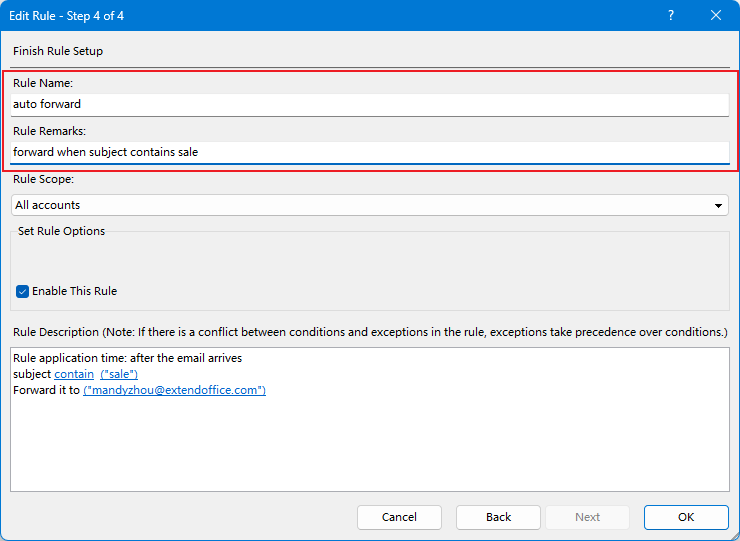Click the greyed-out Next button
This screenshot has width=740, height=541.
click(x=587, y=517)
